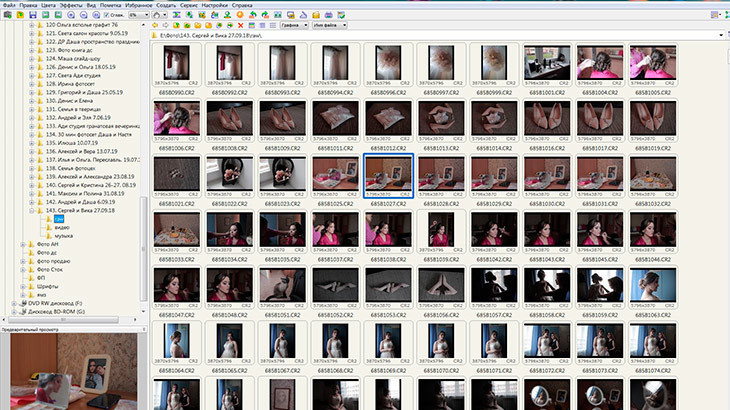Collapse the '143. Сергей и Вика 27.09.18' folder

(33, 209)
